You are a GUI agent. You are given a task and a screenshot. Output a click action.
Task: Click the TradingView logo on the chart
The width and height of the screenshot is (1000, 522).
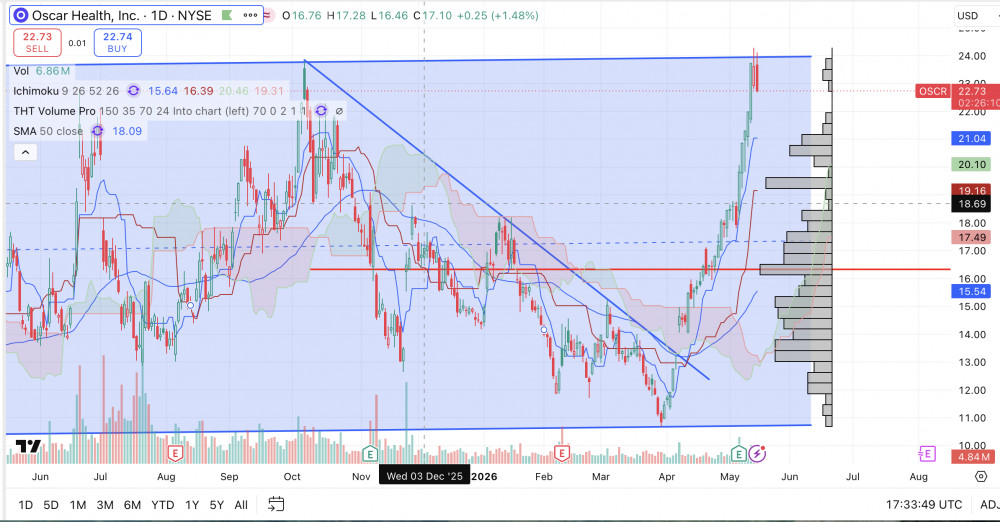[x=28, y=446]
